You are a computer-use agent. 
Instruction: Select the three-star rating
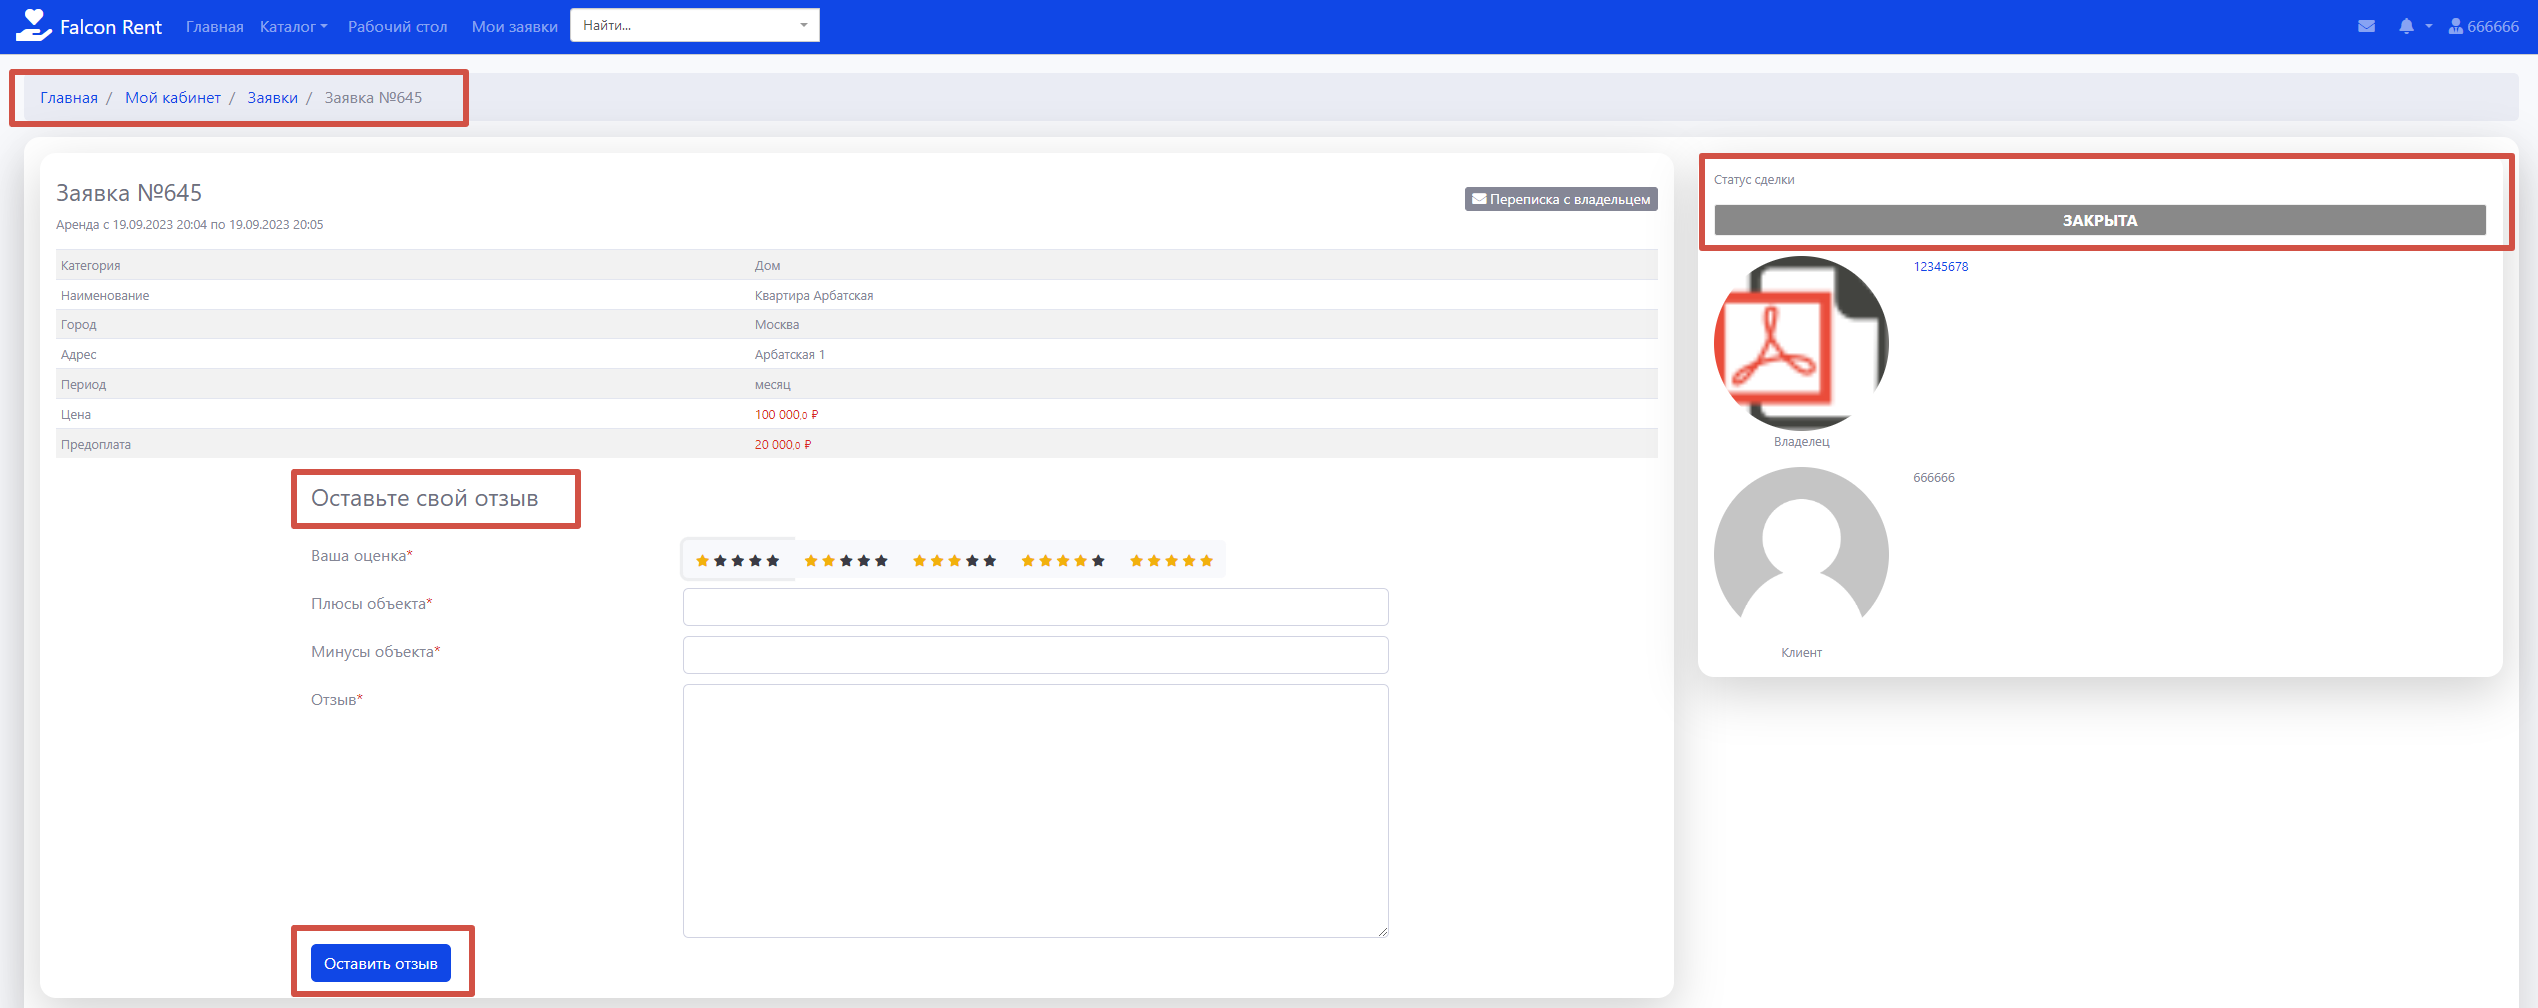click(x=954, y=561)
